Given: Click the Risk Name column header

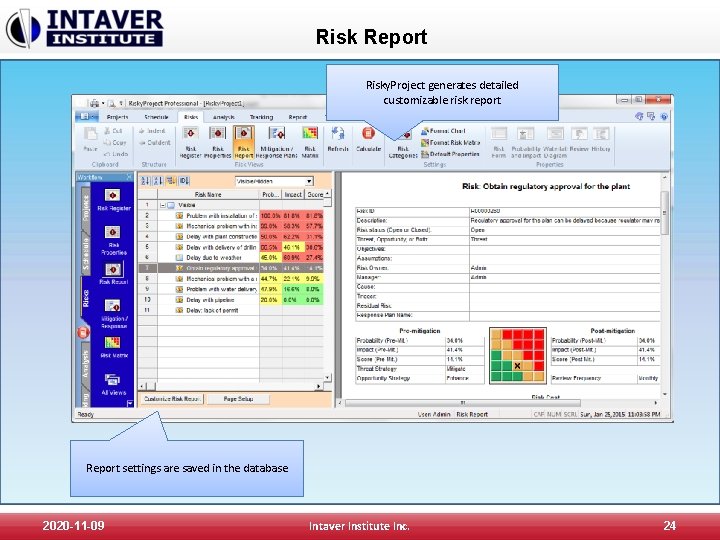Looking at the screenshot, I should [x=208, y=195].
